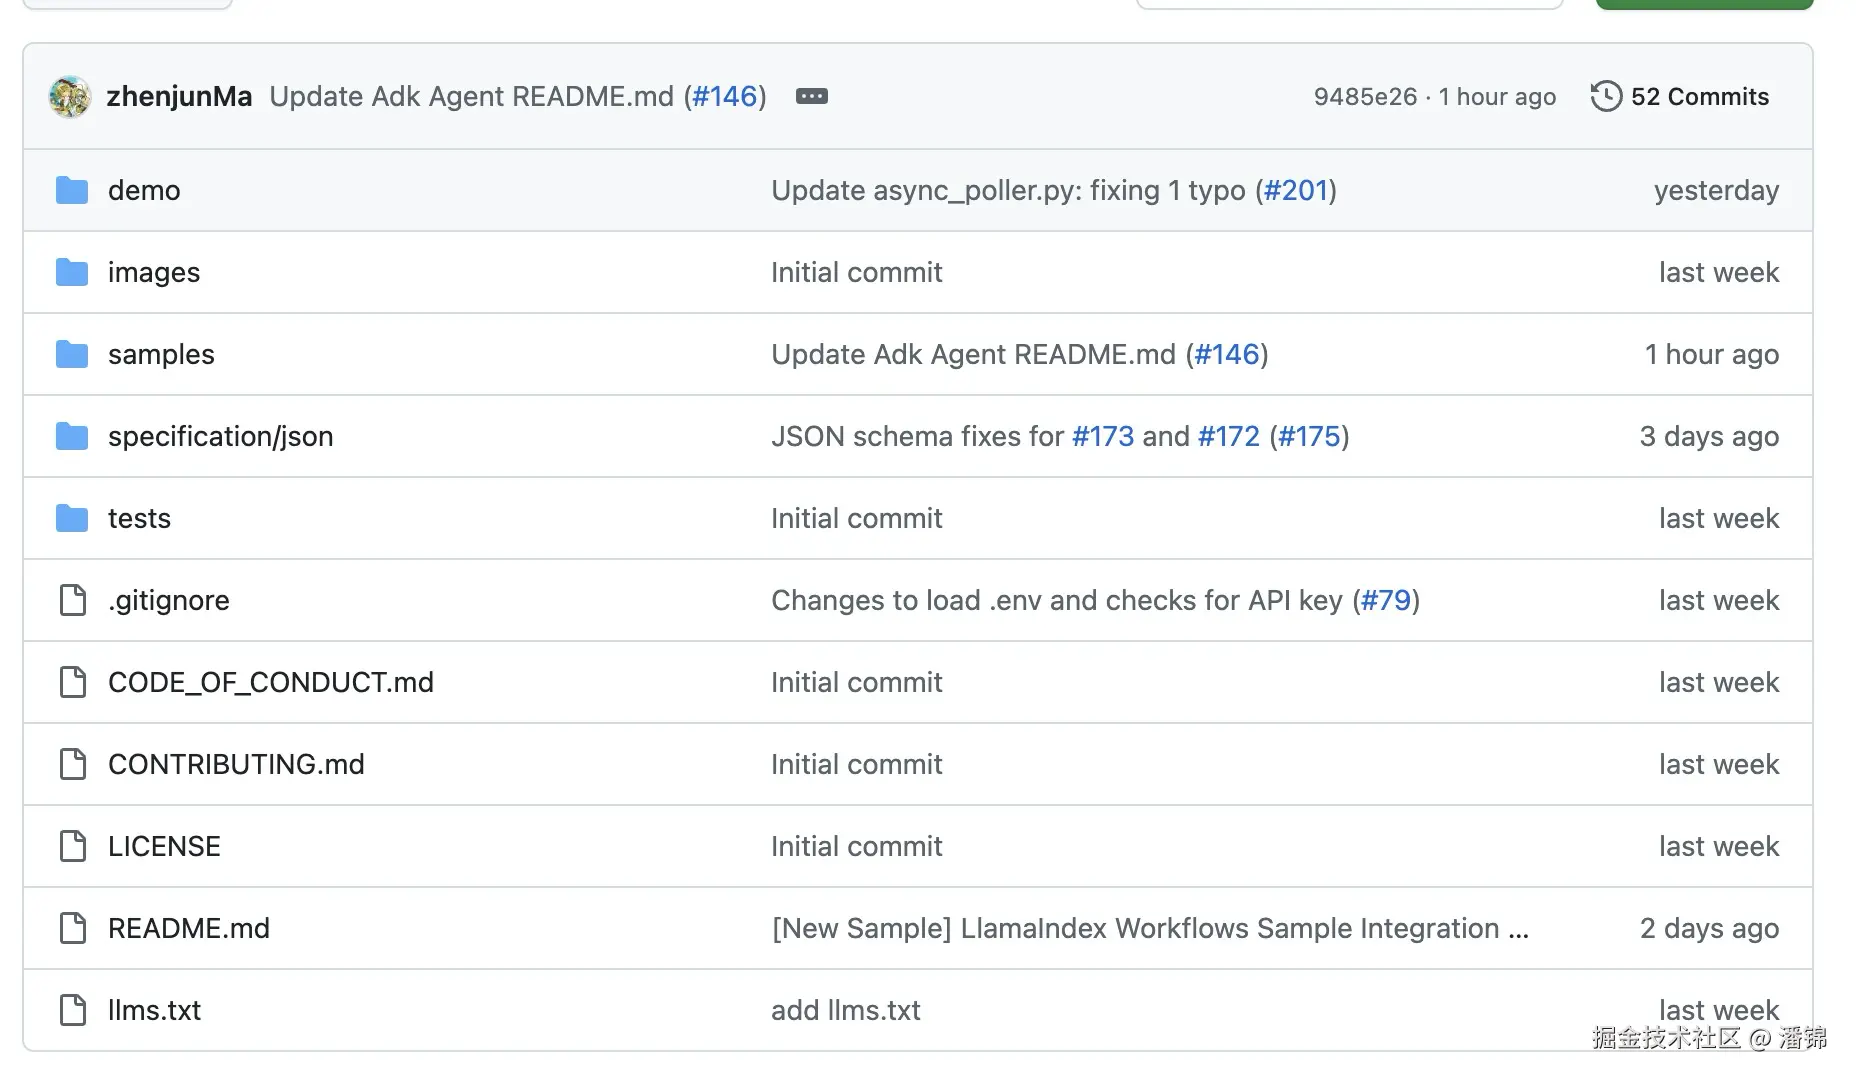Open latest commit 'Update Adk Agent README.md'

pyautogui.click(x=472, y=96)
